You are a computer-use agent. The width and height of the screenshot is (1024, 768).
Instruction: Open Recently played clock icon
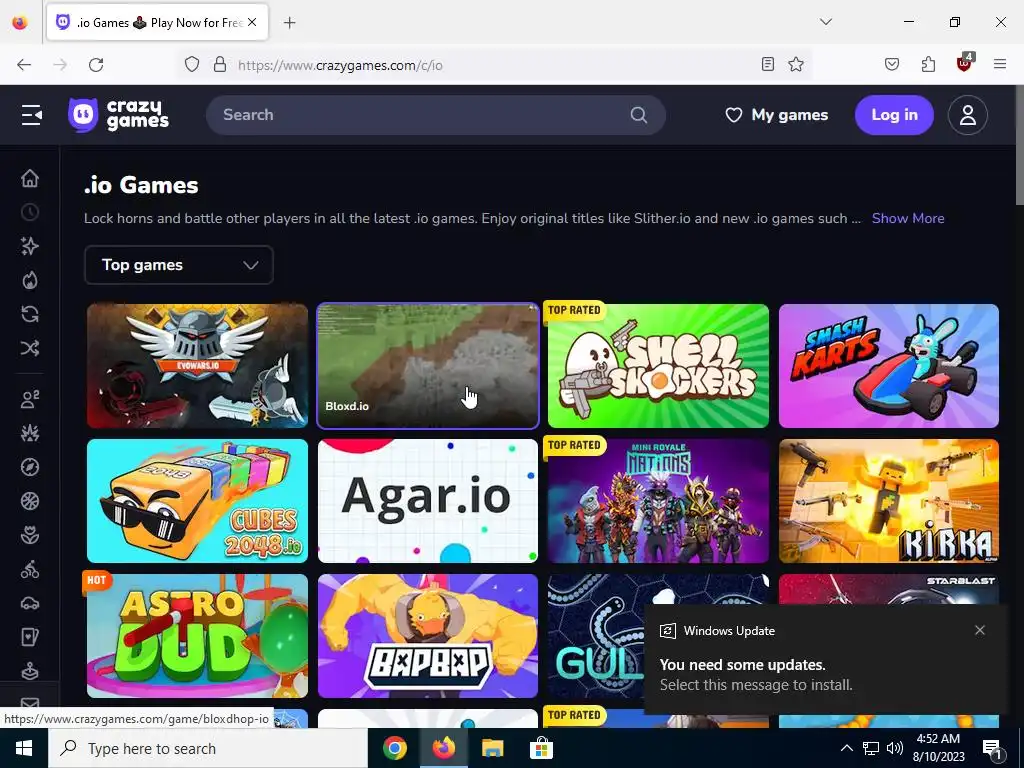tap(30, 212)
